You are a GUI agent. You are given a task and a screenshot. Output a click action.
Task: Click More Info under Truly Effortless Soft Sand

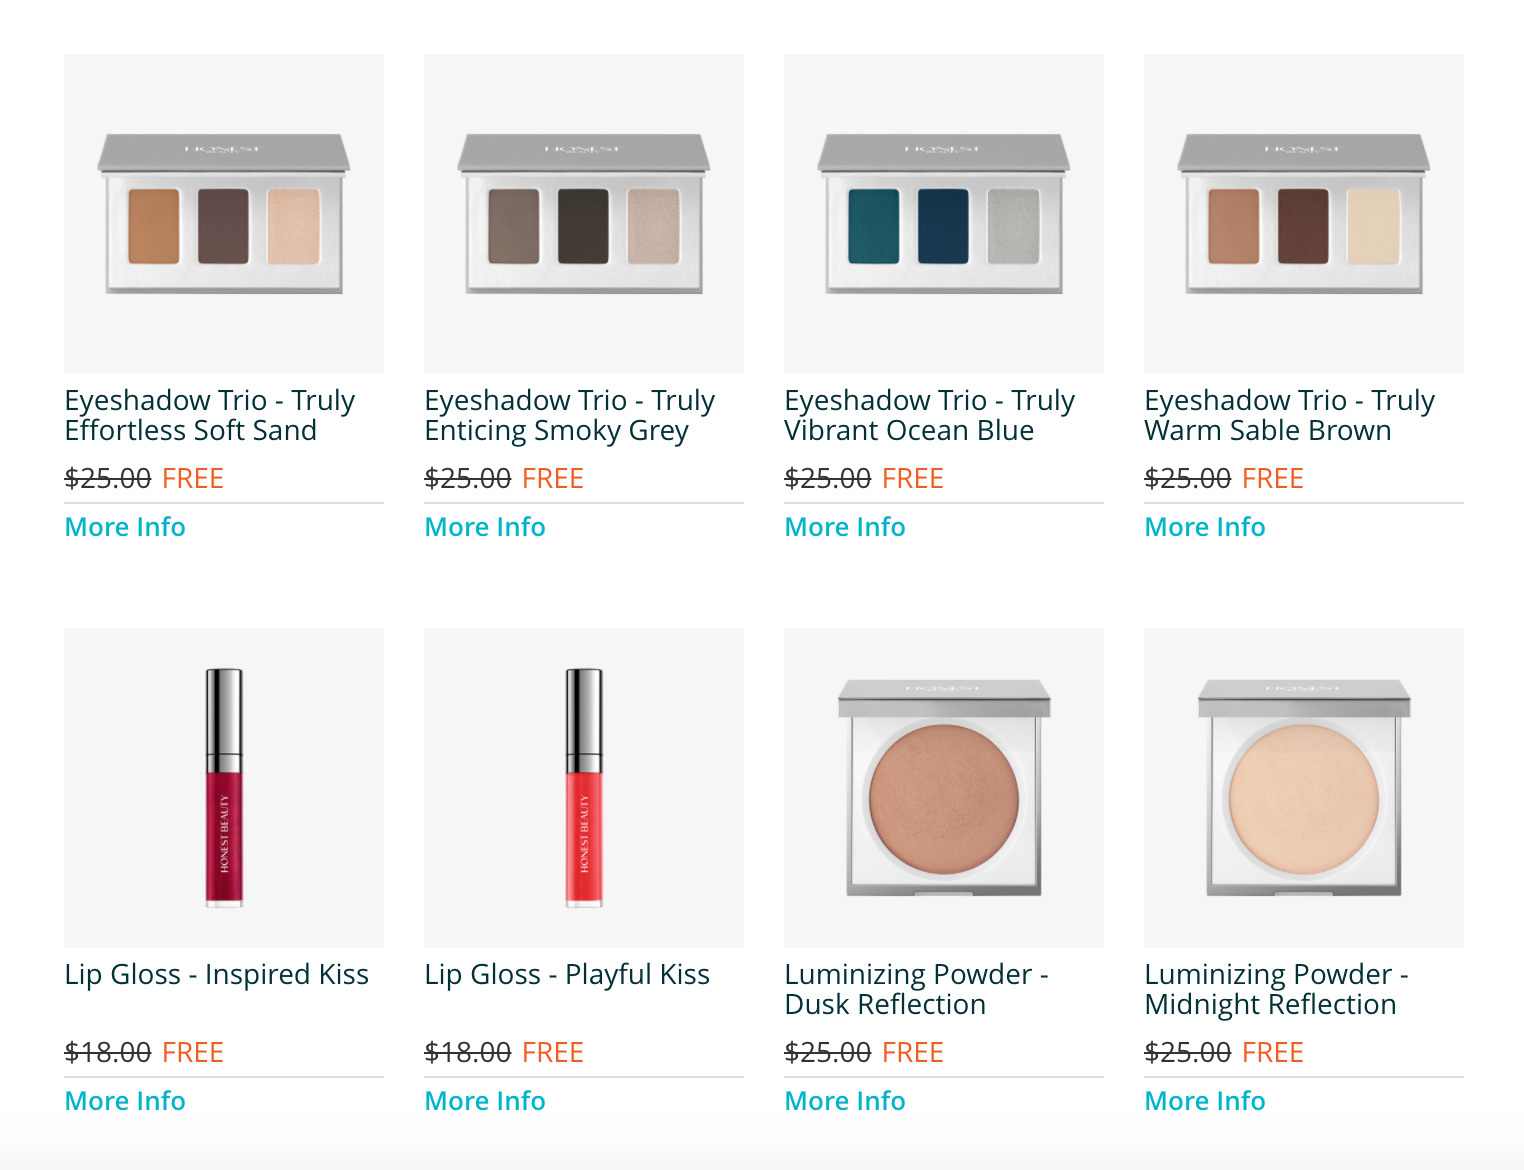(x=125, y=527)
